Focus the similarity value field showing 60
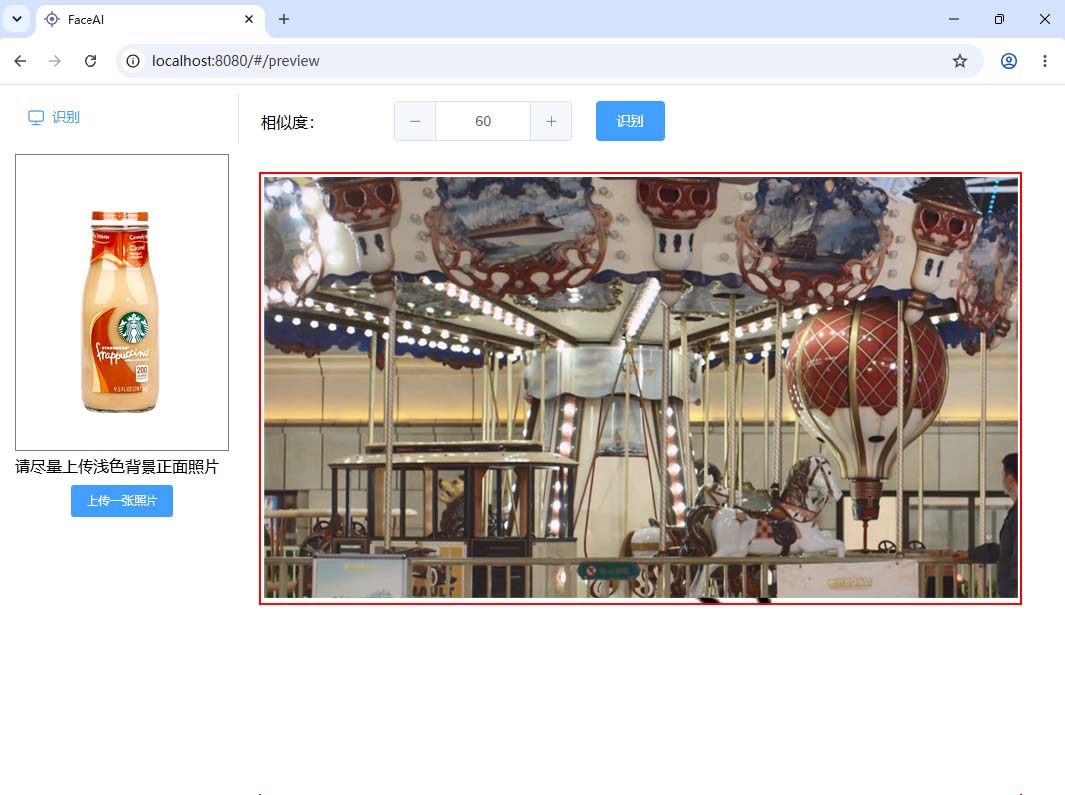Screen dimensions: 1065x795 pyautogui.click(x=483, y=122)
